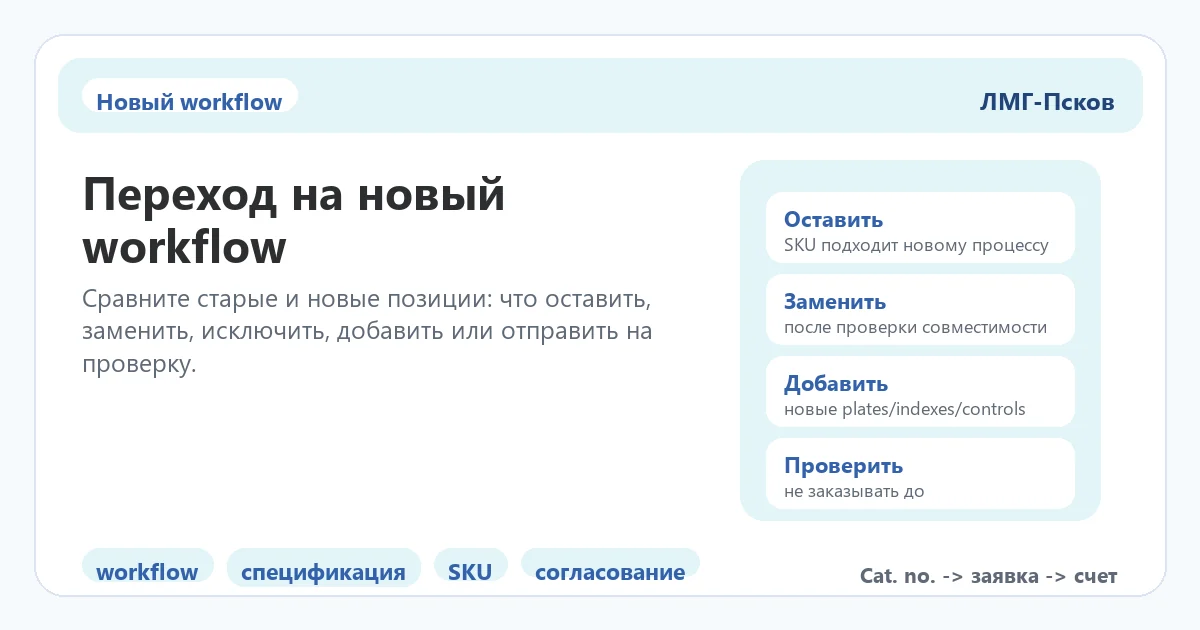Screen dimensions: 1200x630
Task: Select the 'Заменить' card
Action: pyautogui.click(x=920, y=310)
